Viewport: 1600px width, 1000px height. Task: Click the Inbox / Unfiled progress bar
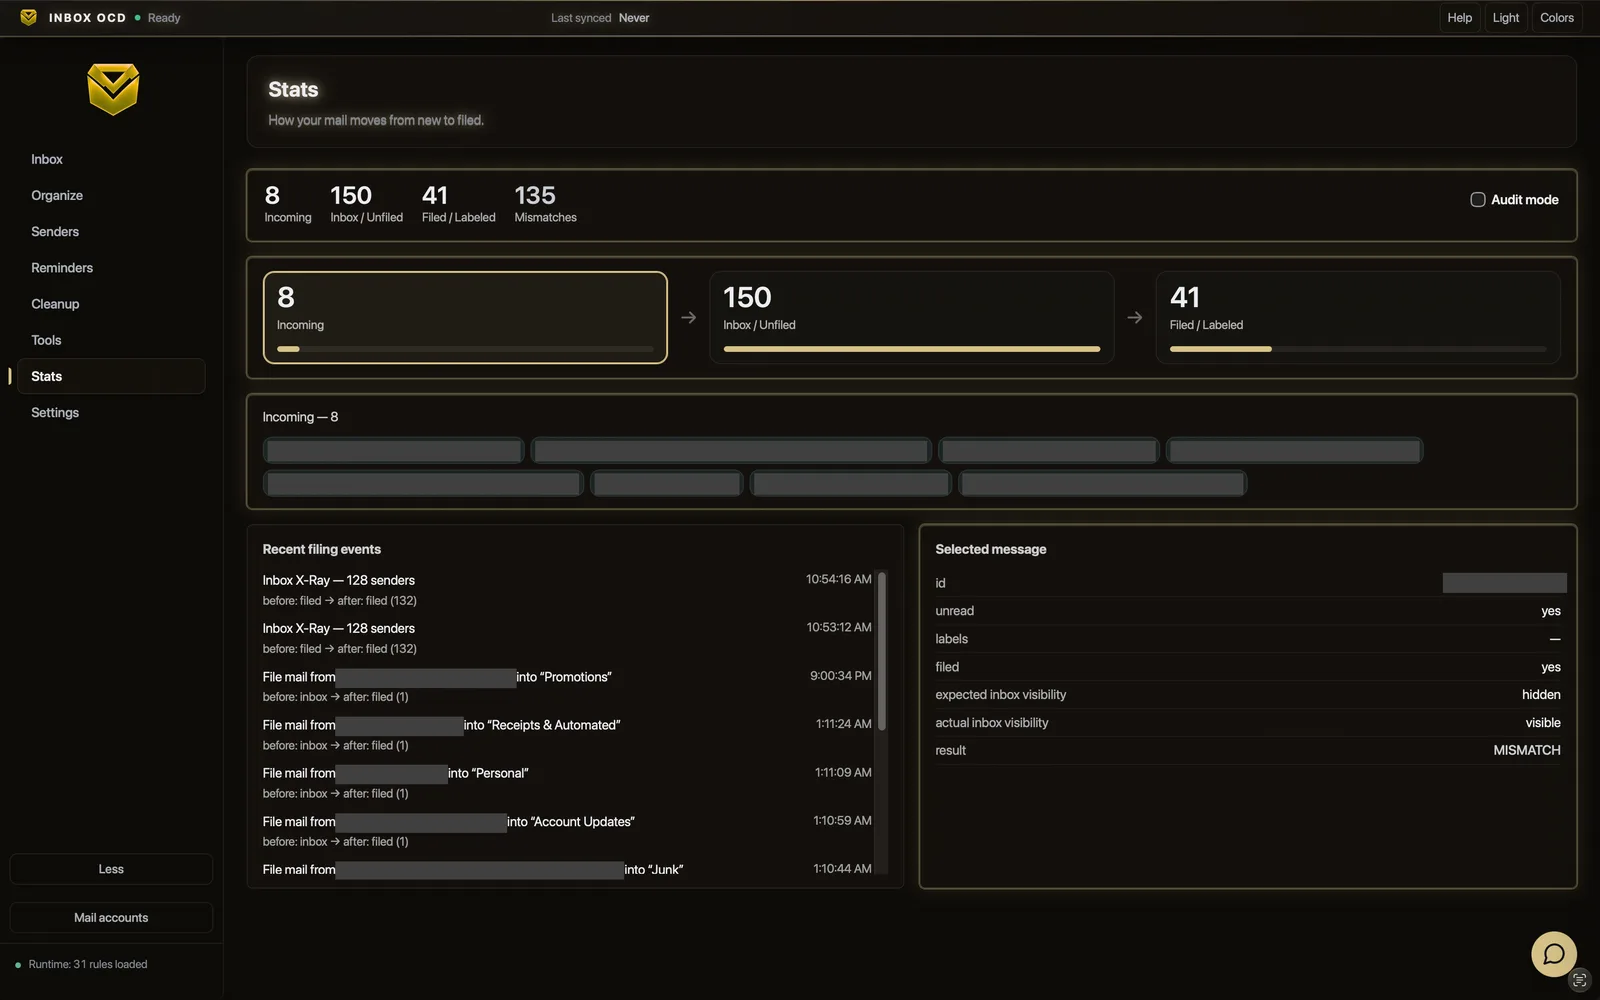[911, 349]
